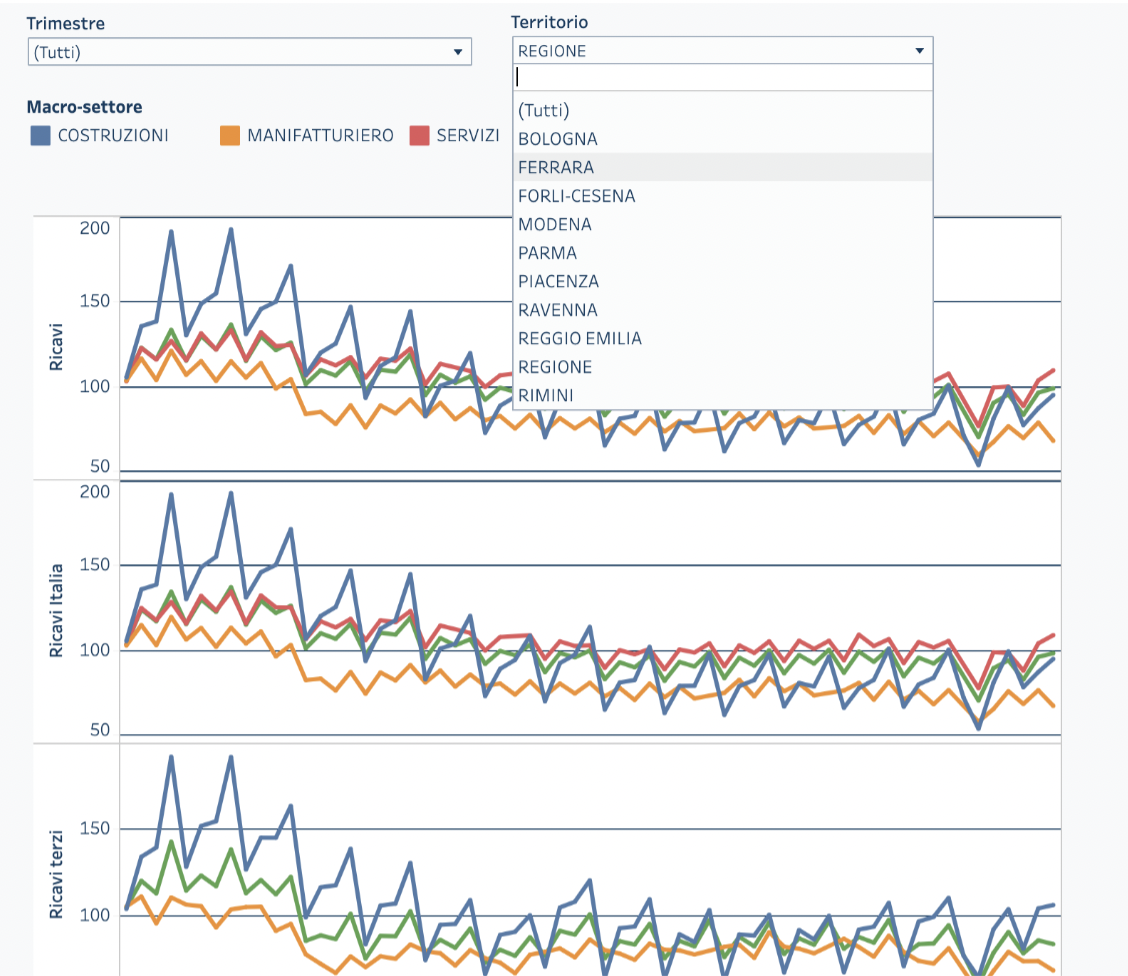
Task: Select MODENA from the list
Action: pos(722,224)
